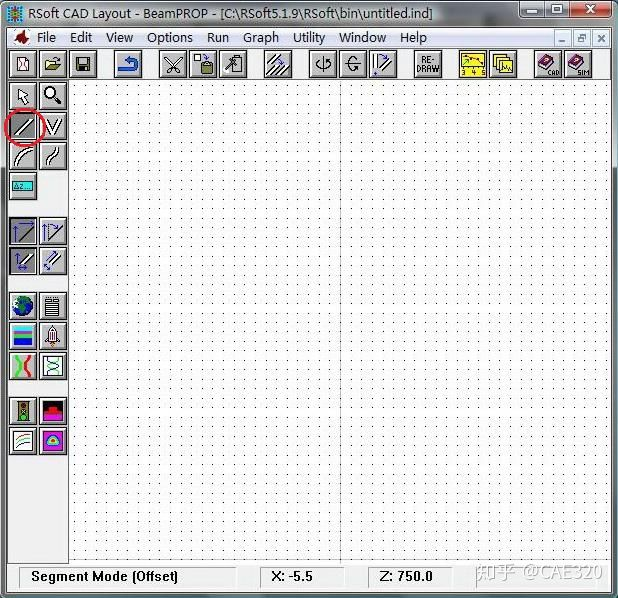Click the New Circuit file icon
Screen dimensions: 618x598
(x=23, y=64)
